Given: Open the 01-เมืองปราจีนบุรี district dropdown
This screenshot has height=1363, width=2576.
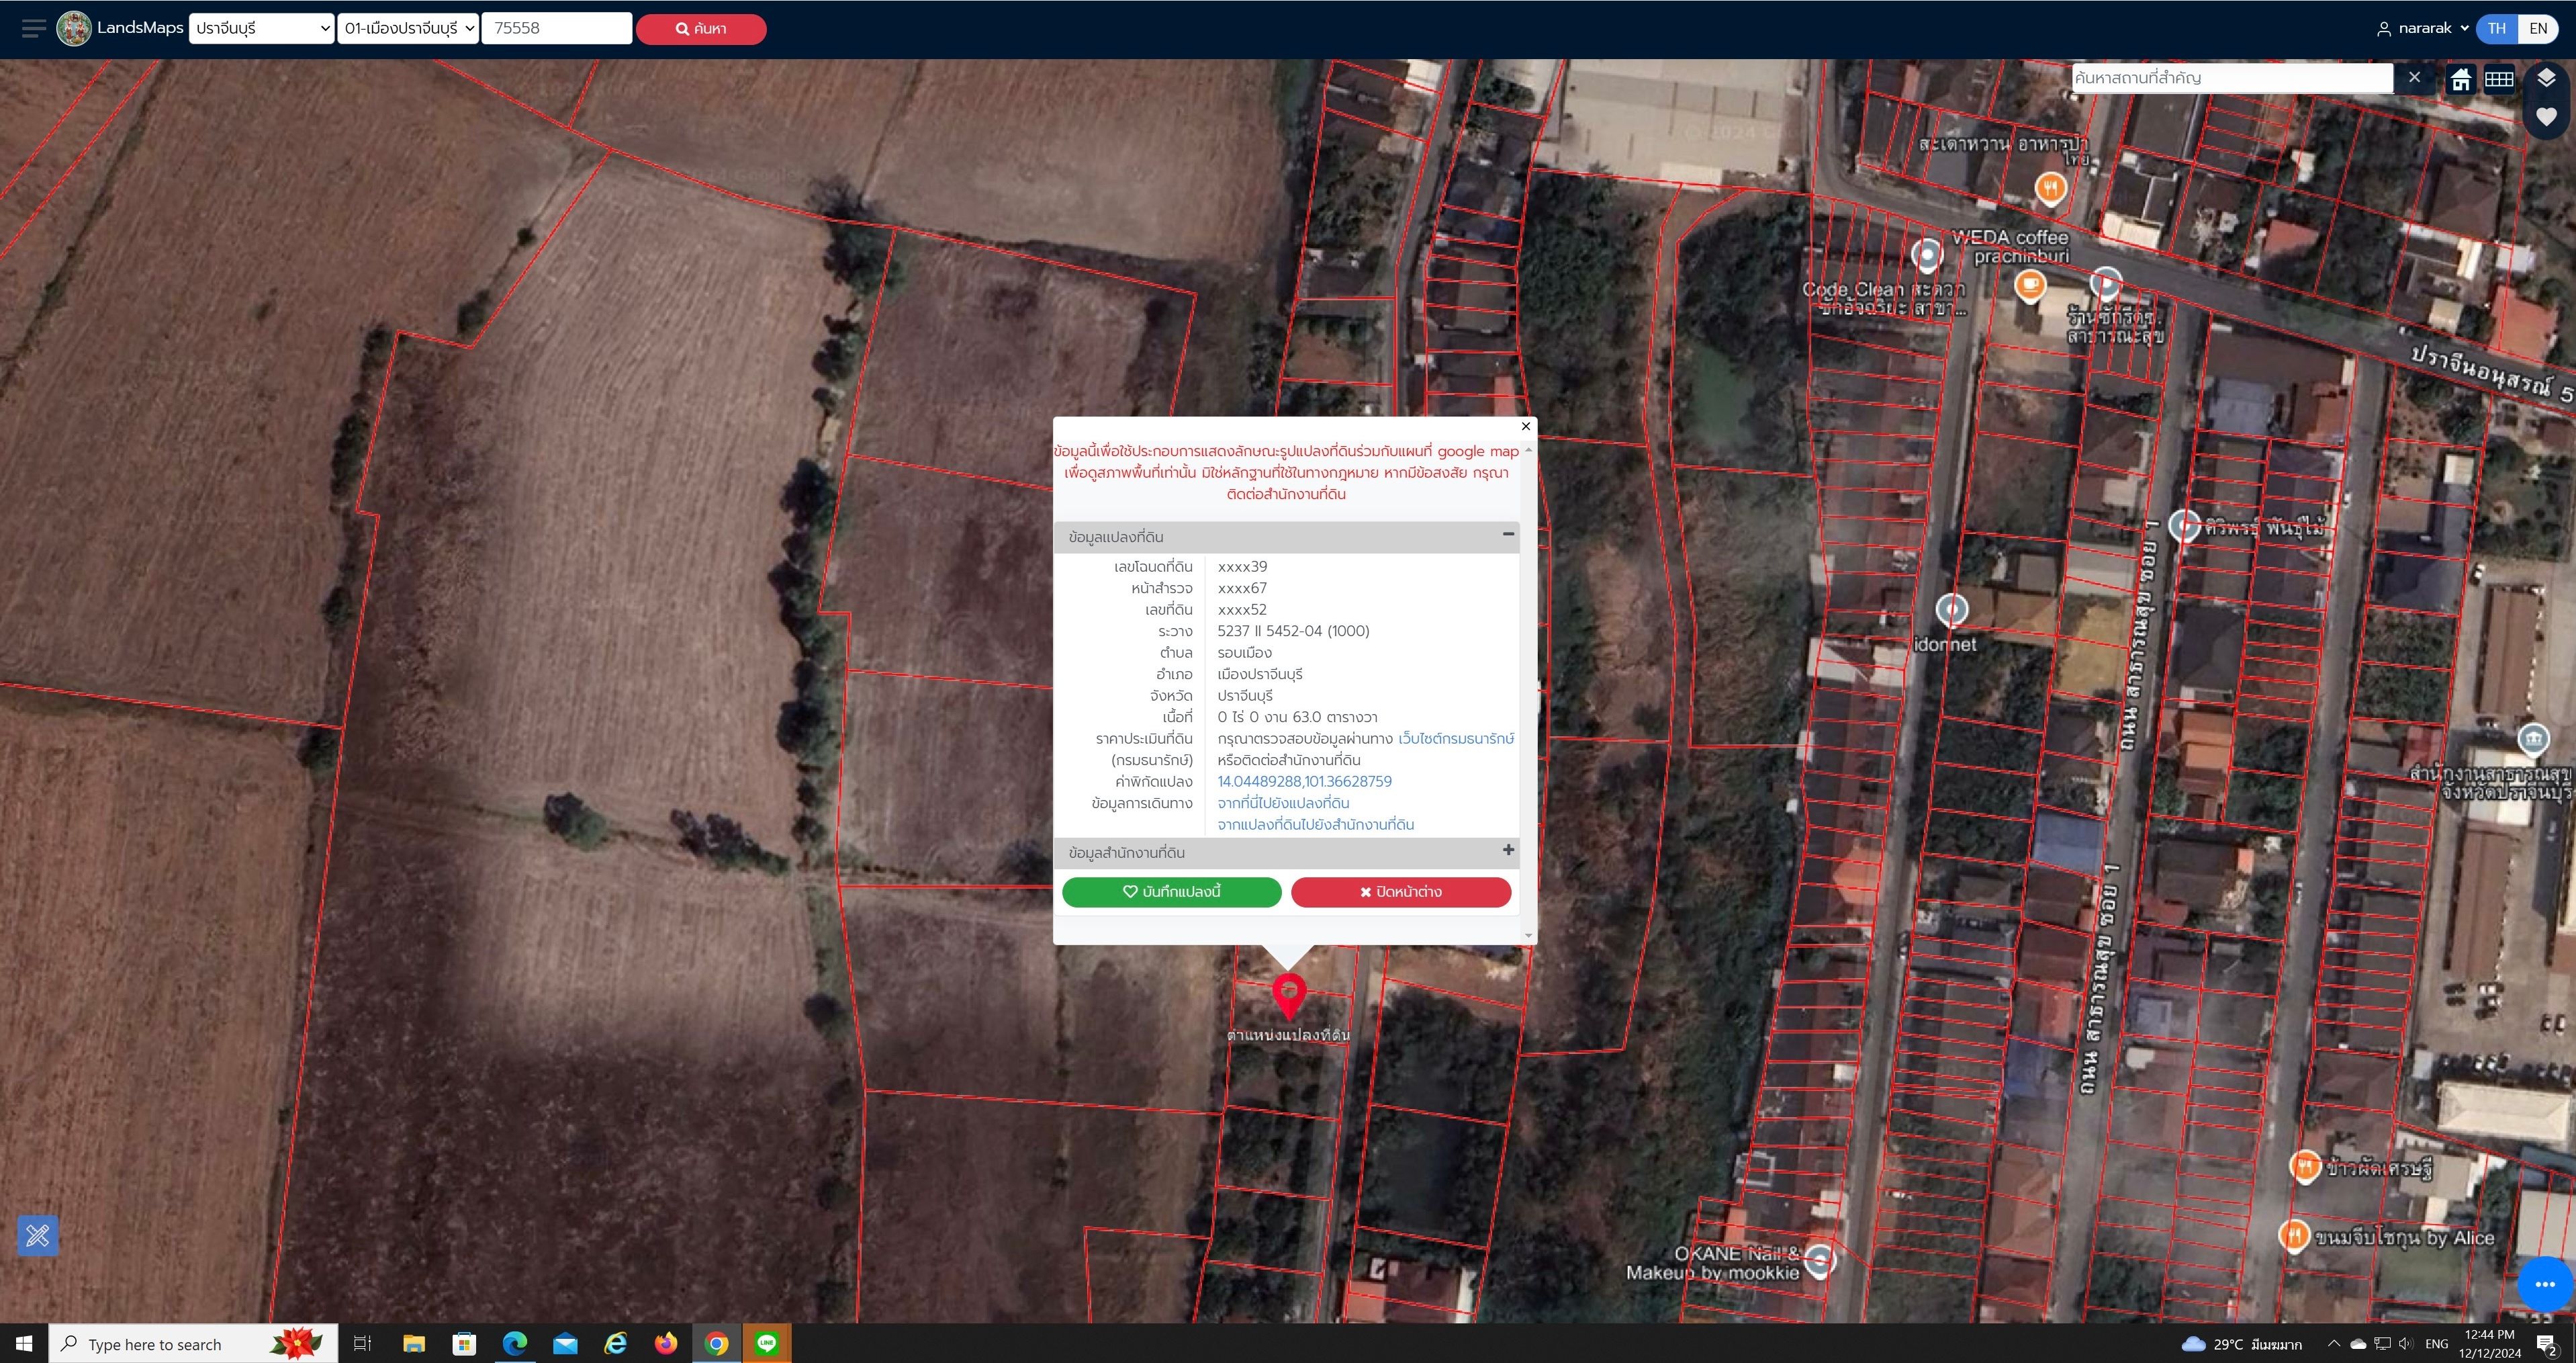Looking at the screenshot, I should pos(408,28).
